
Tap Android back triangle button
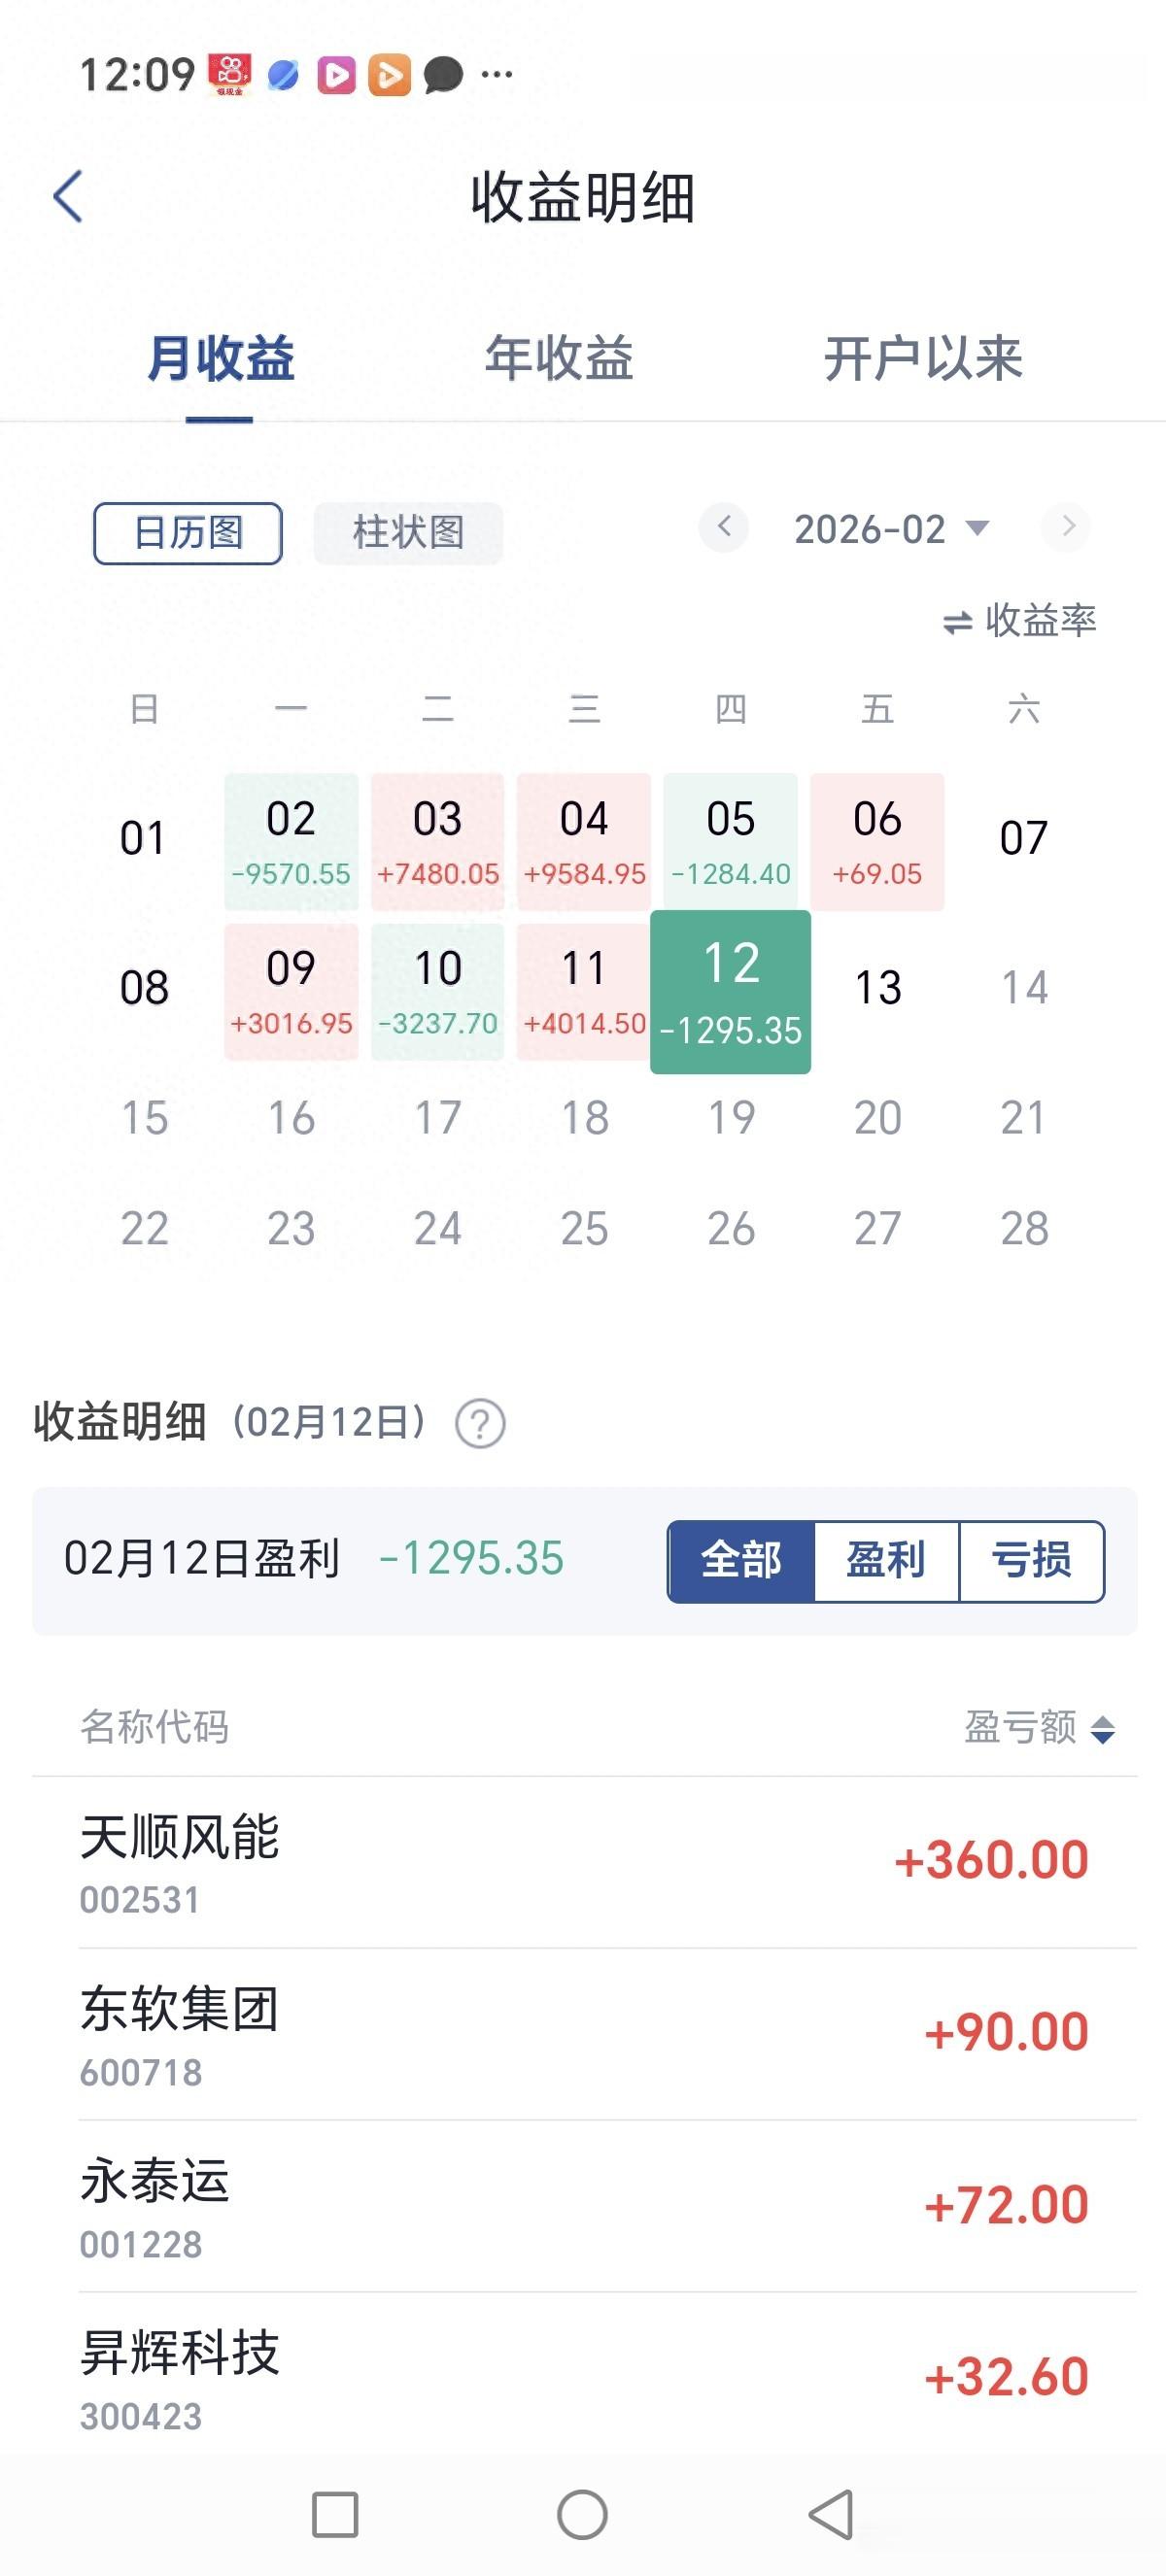point(831,2514)
